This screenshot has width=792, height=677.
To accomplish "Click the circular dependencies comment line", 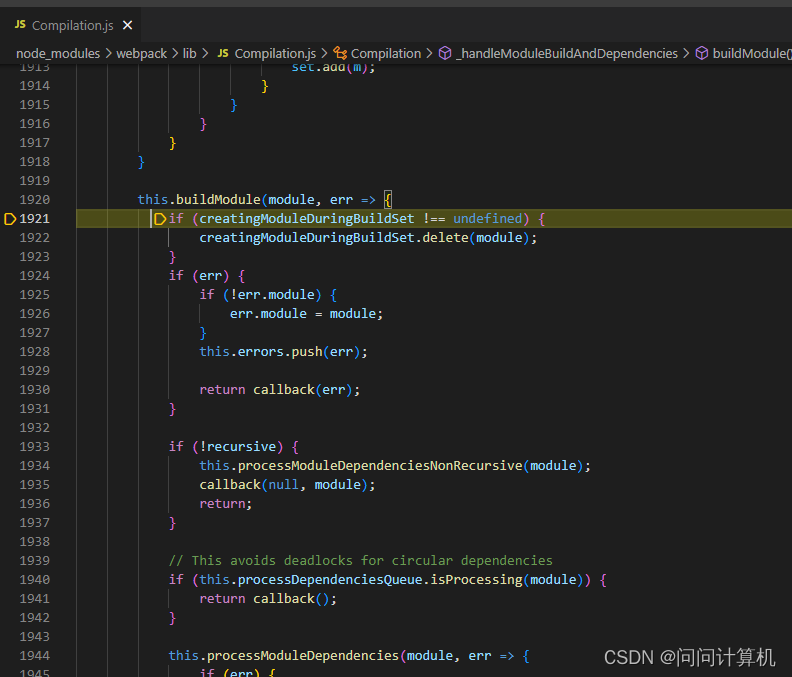I will tap(361, 561).
